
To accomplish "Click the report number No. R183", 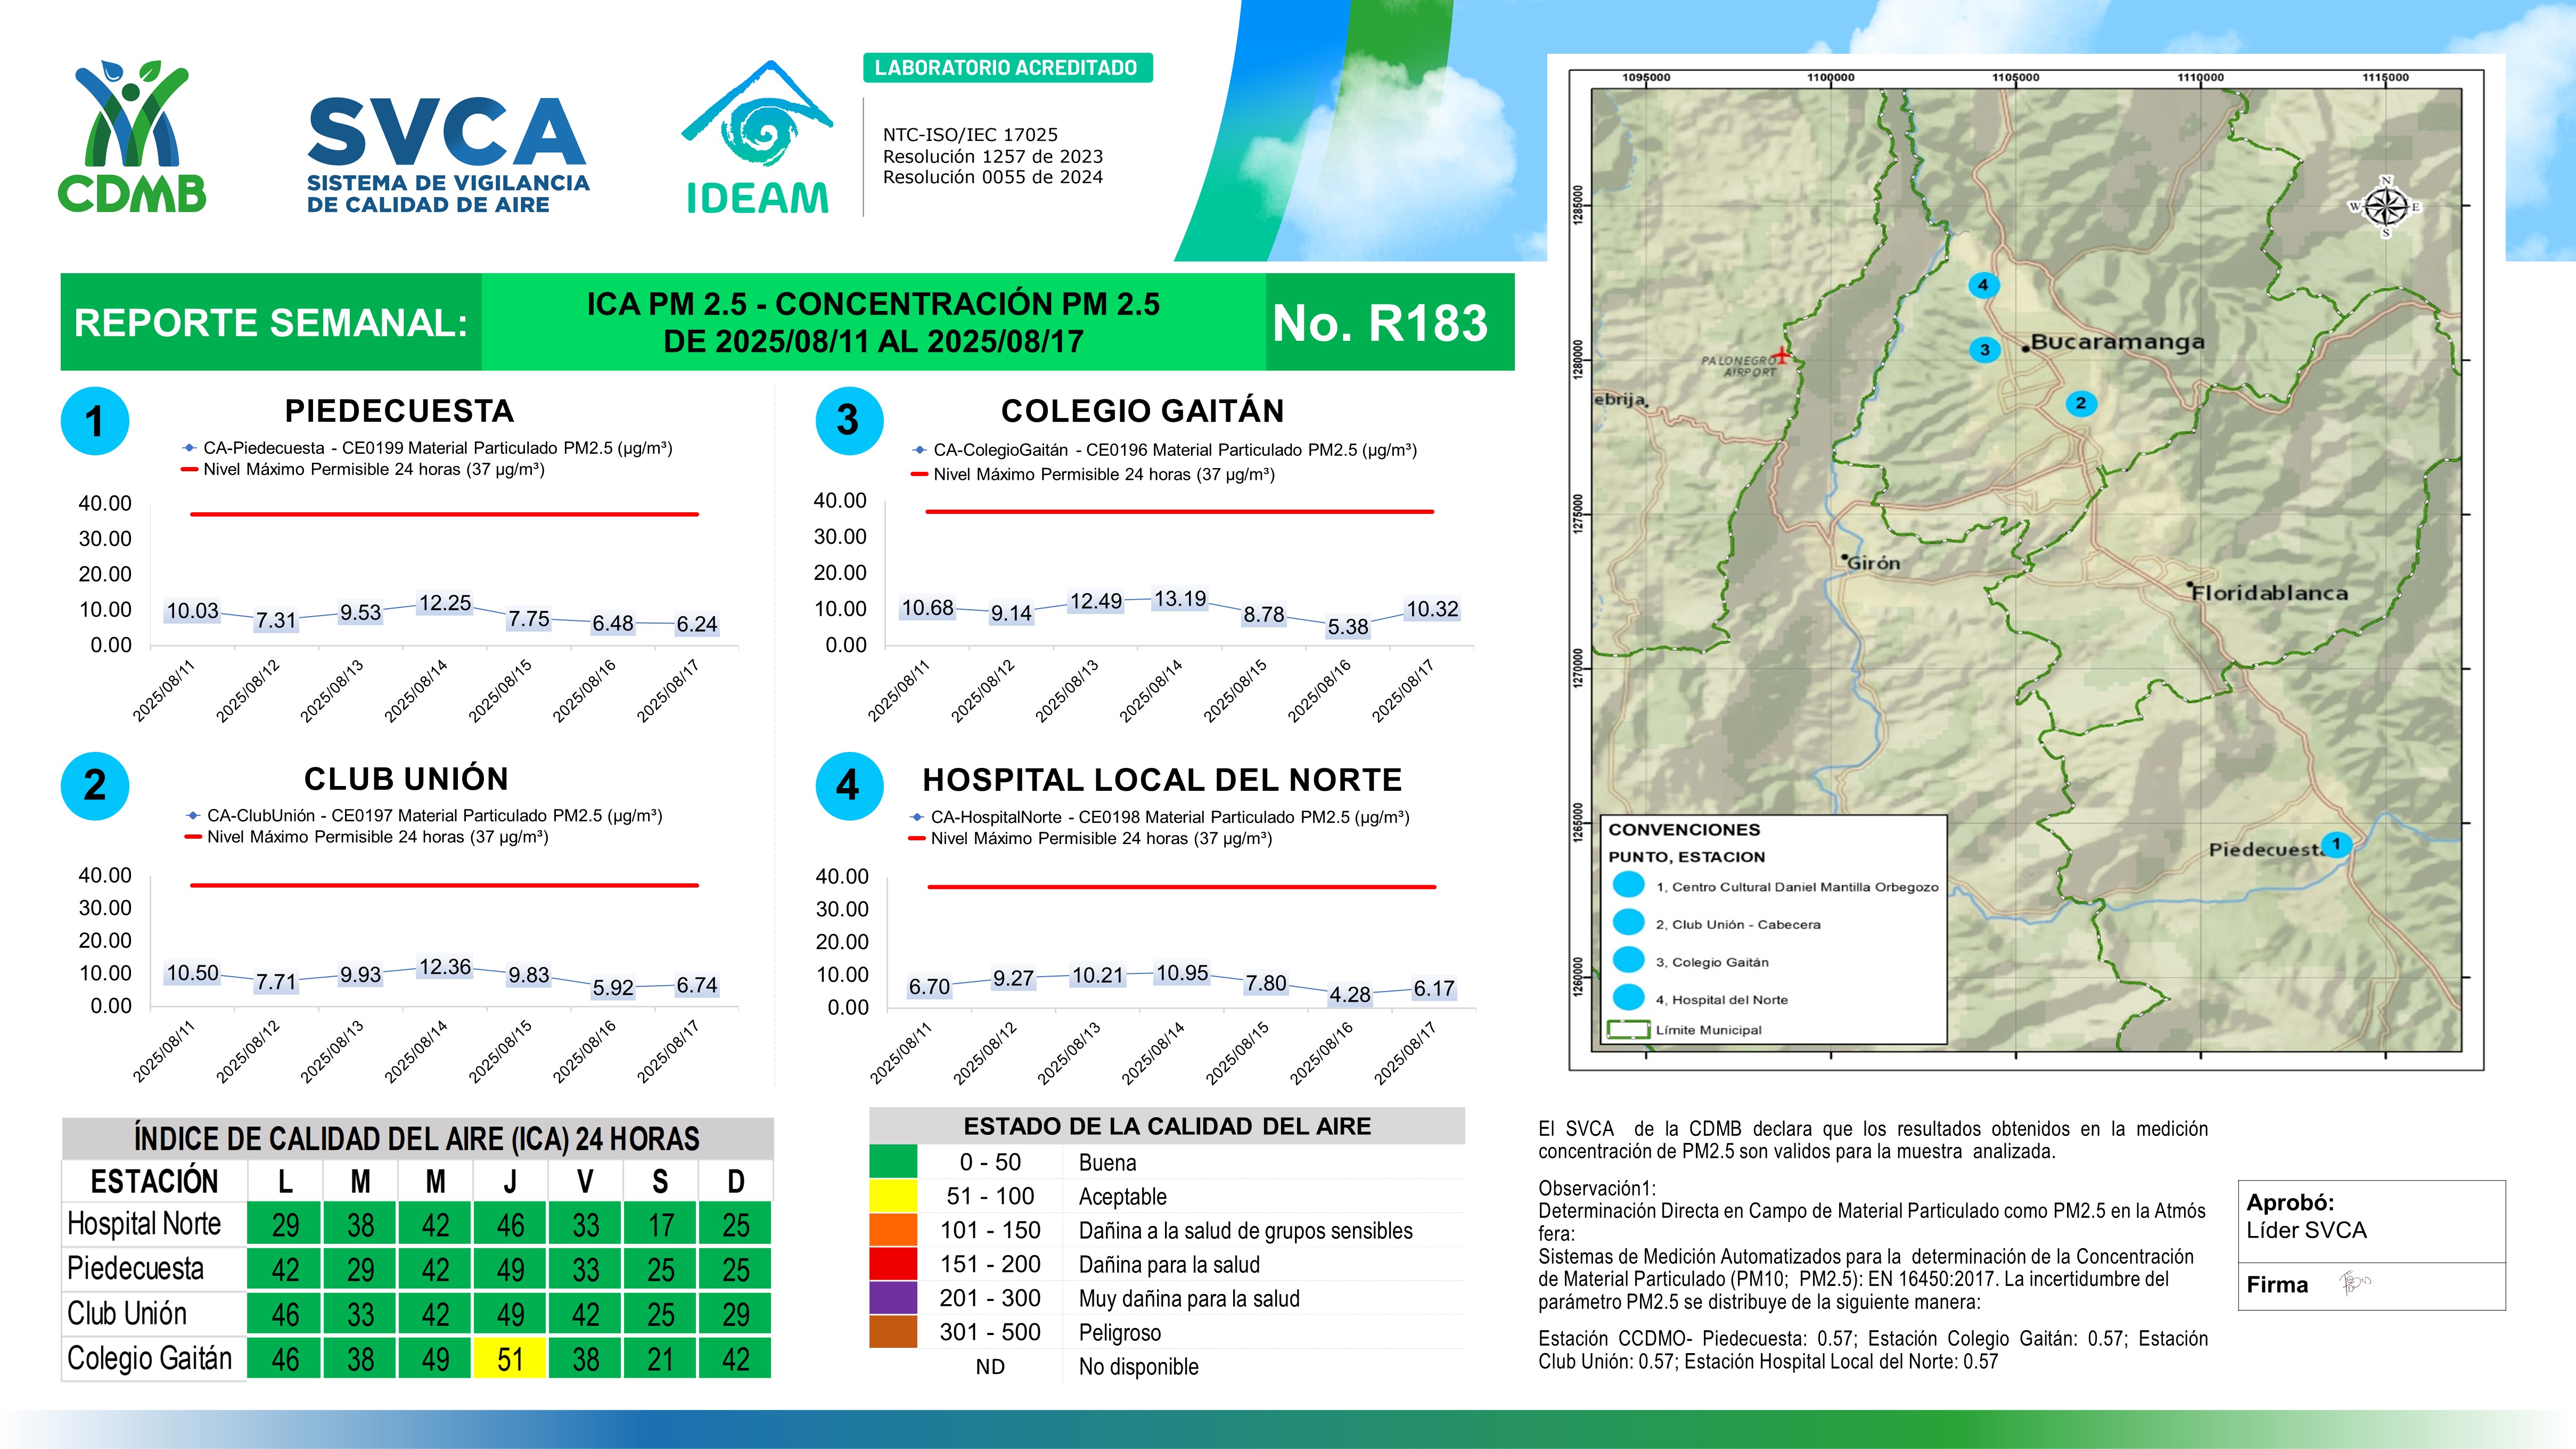I will (1380, 323).
